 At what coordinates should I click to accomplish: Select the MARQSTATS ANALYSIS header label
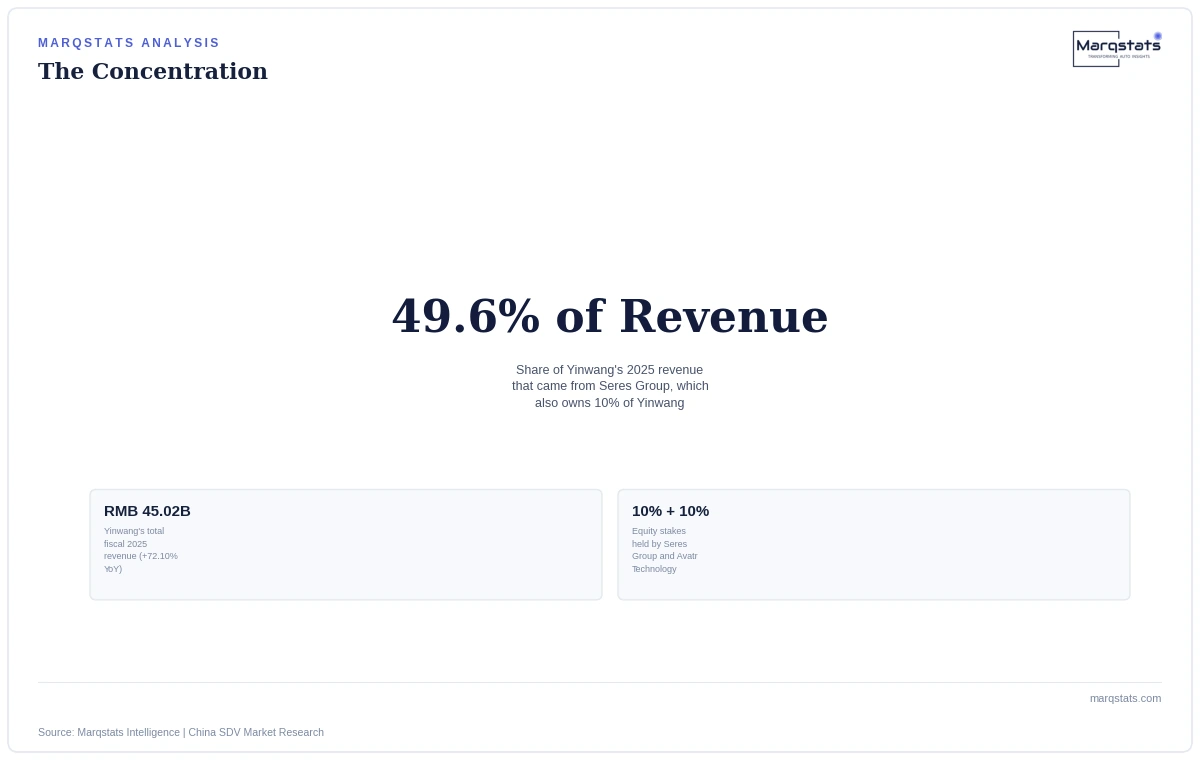(129, 43)
